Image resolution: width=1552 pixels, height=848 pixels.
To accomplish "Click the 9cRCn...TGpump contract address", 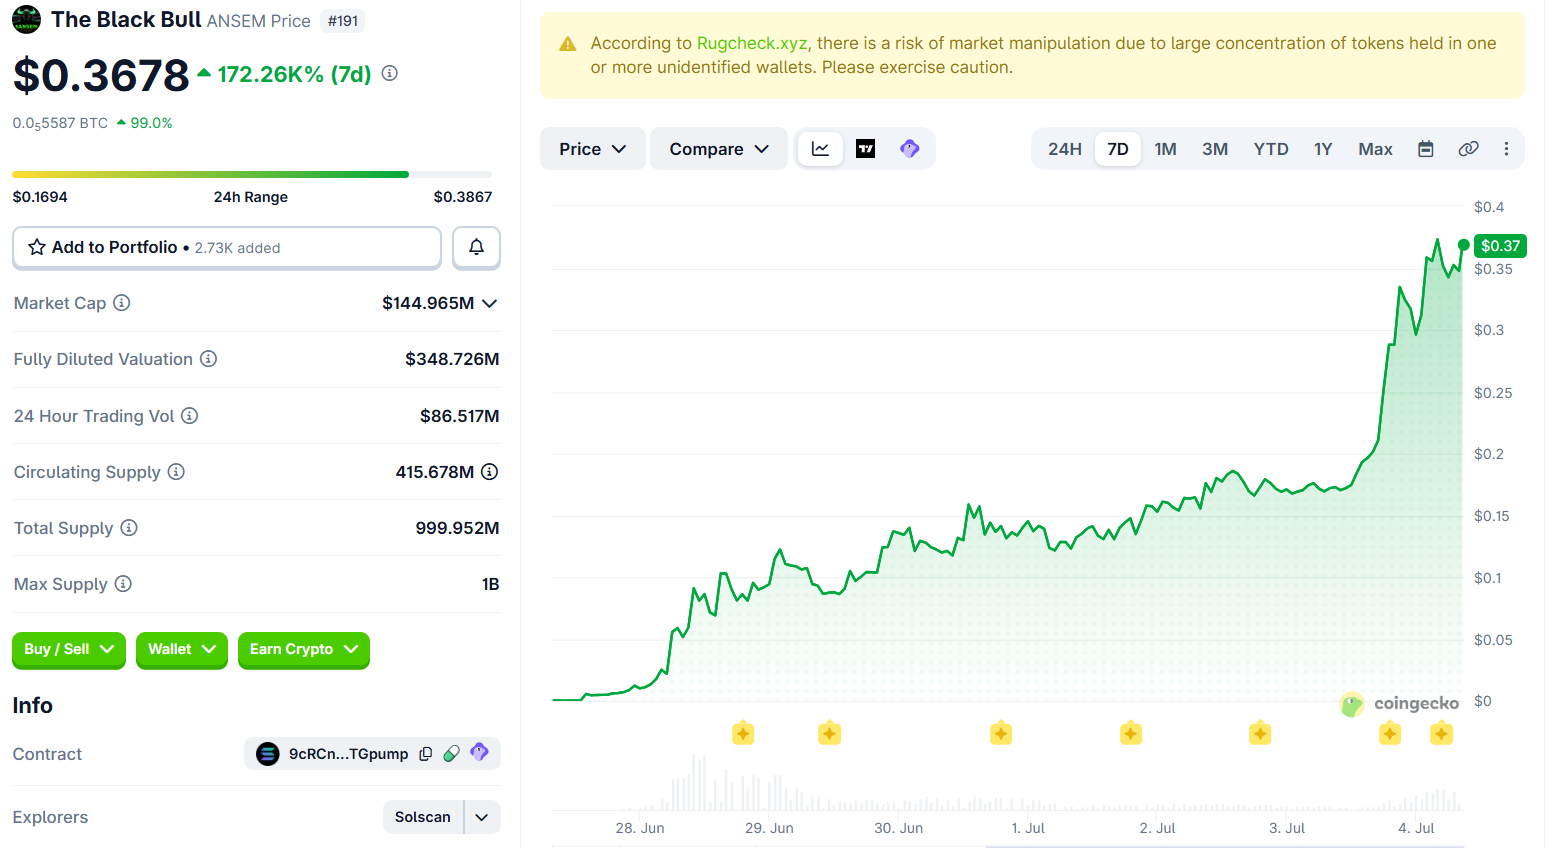I will (x=348, y=754).
